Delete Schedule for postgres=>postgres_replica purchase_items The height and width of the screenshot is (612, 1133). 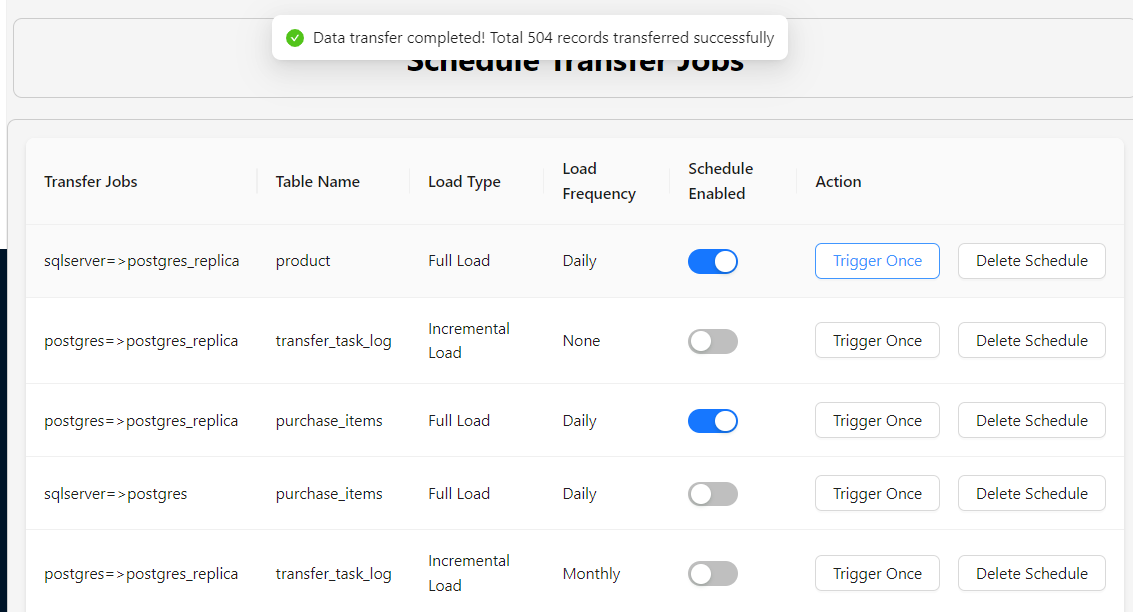point(1031,421)
